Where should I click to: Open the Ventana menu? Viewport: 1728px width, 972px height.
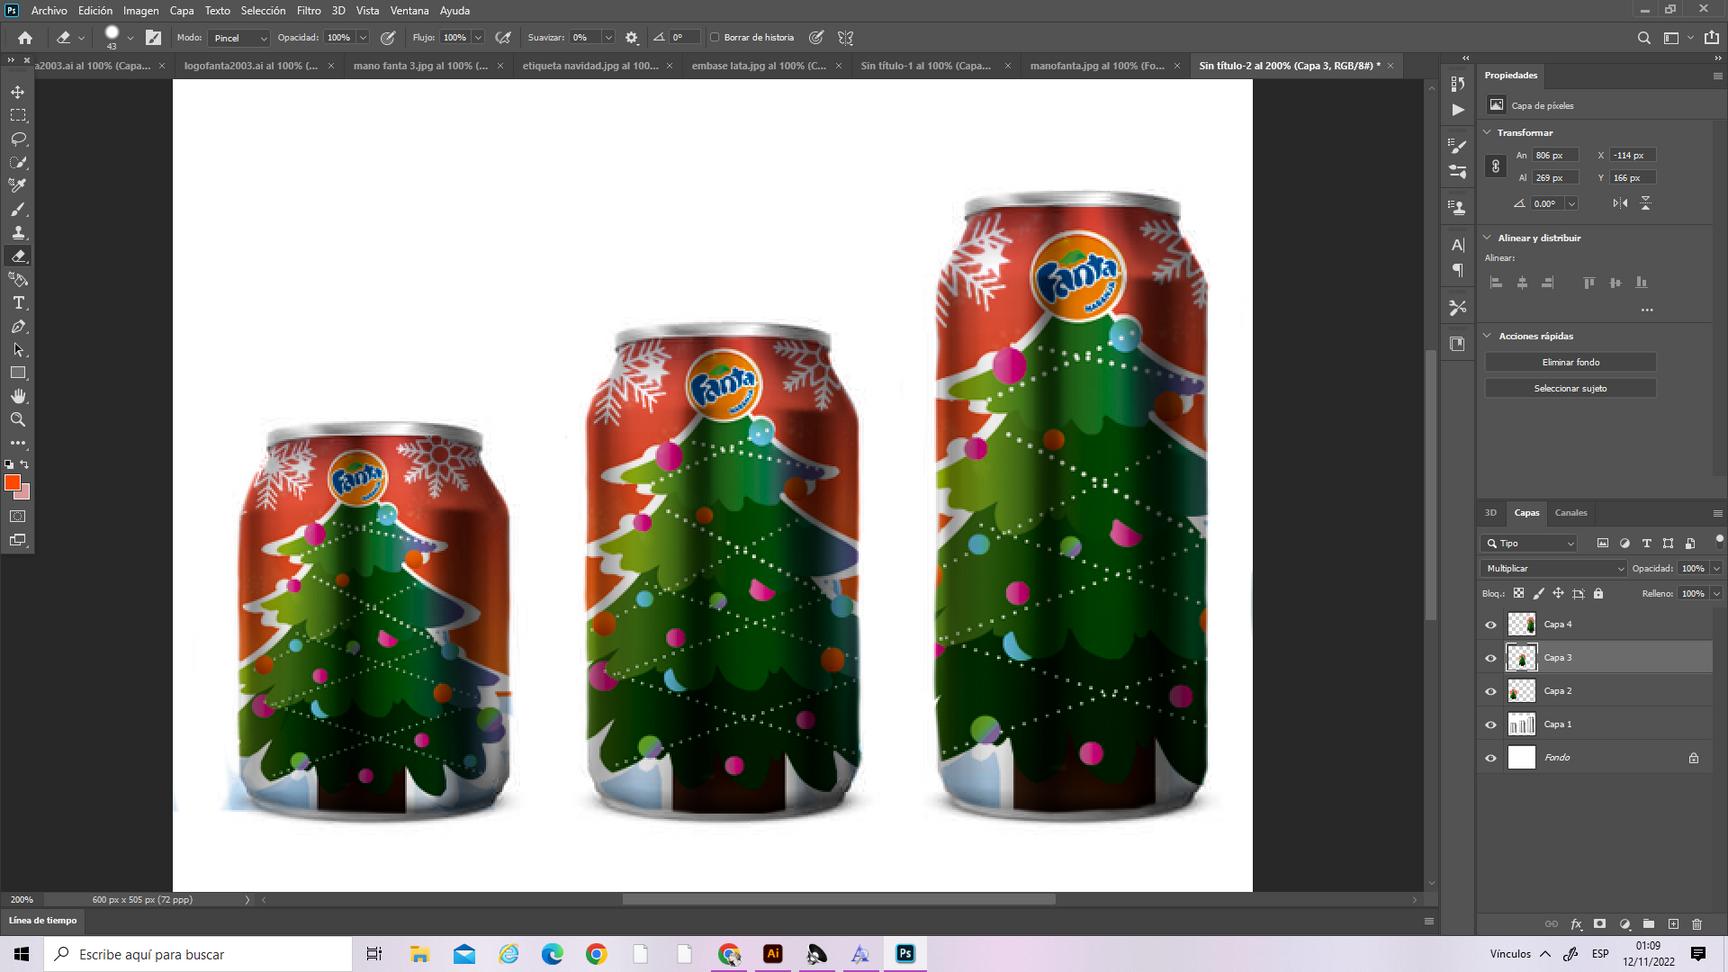(x=409, y=10)
